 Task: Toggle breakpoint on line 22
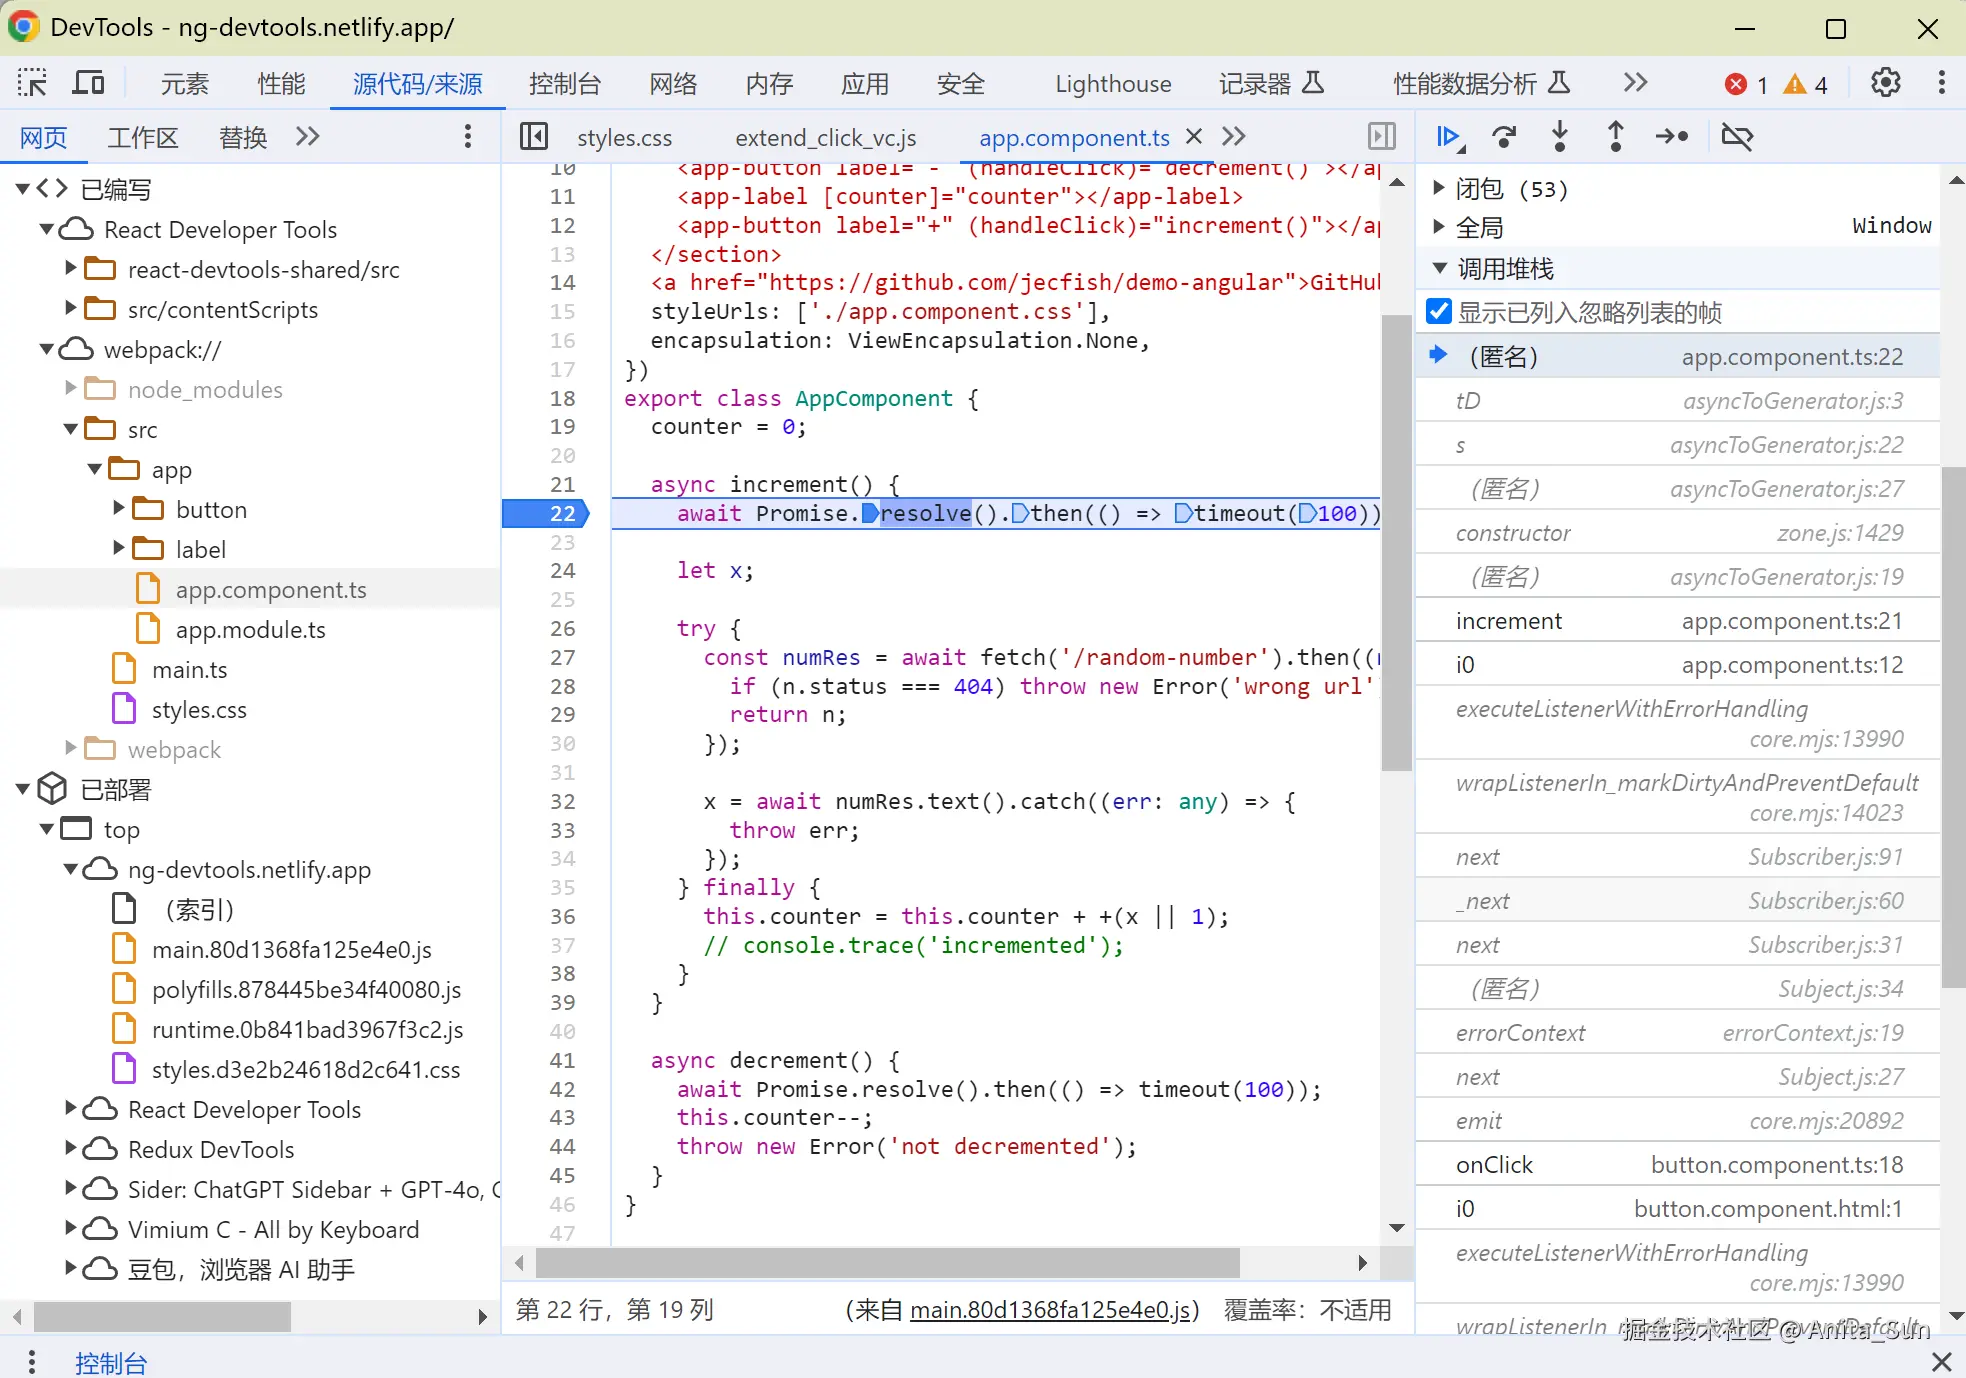click(x=562, y=514)
